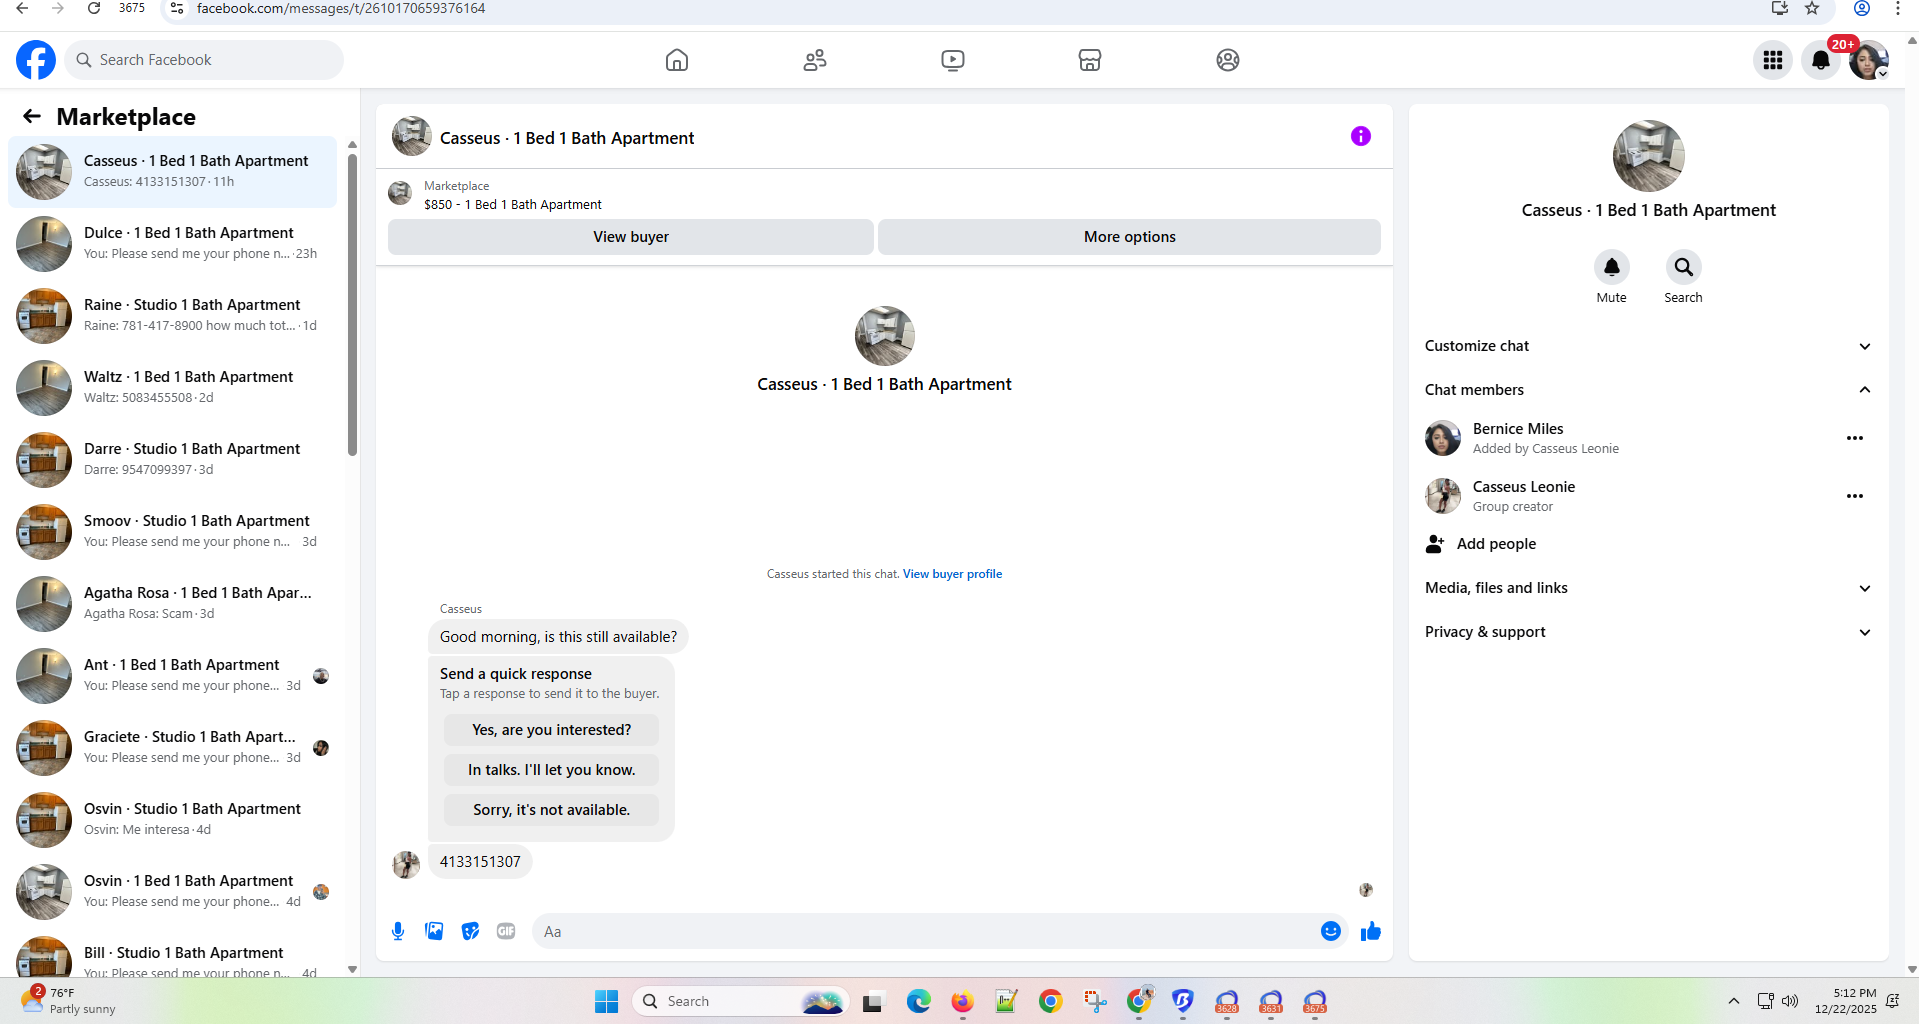Screen dimensions: 1919x1024
Task: Collapse the Chat members section
Action: point(1648,390)
